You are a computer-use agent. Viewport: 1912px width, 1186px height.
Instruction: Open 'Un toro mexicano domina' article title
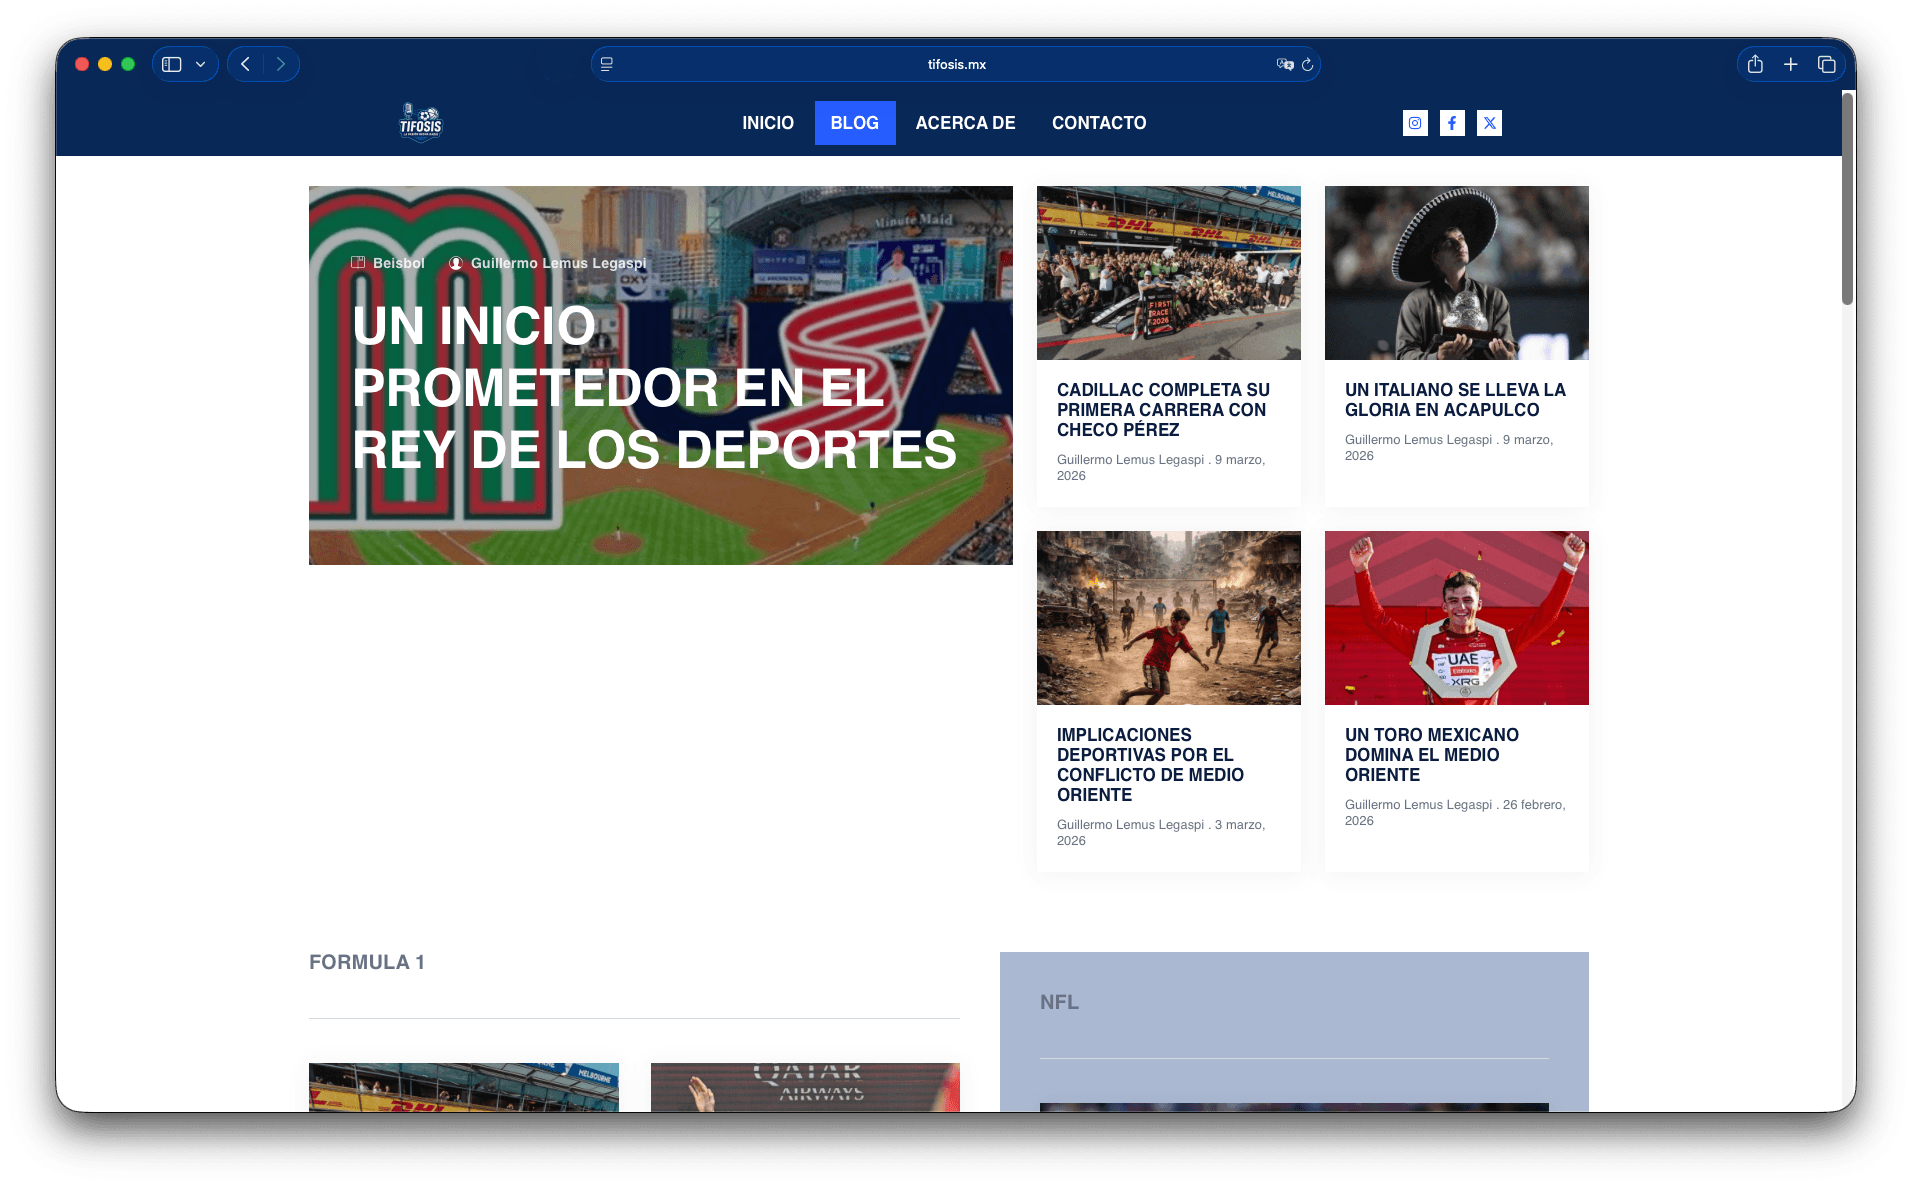(1432, 755)
